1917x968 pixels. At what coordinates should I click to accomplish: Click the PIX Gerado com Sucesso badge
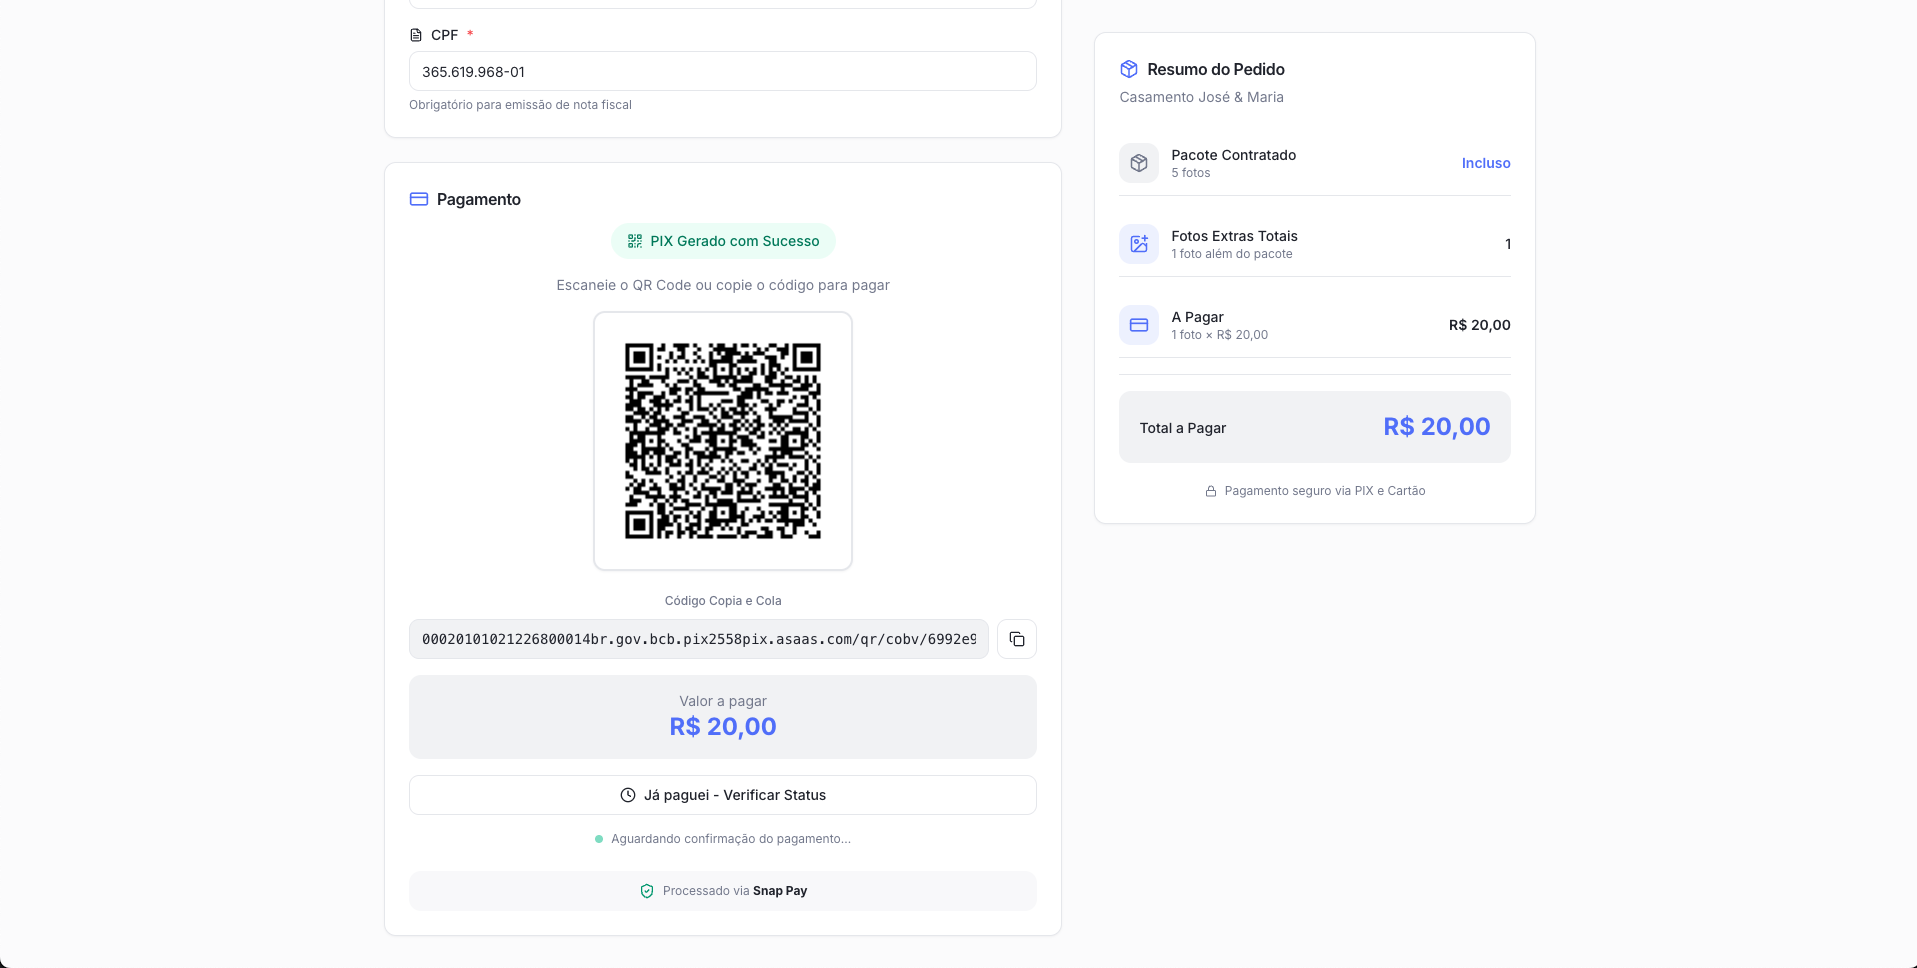pos(723,241)
